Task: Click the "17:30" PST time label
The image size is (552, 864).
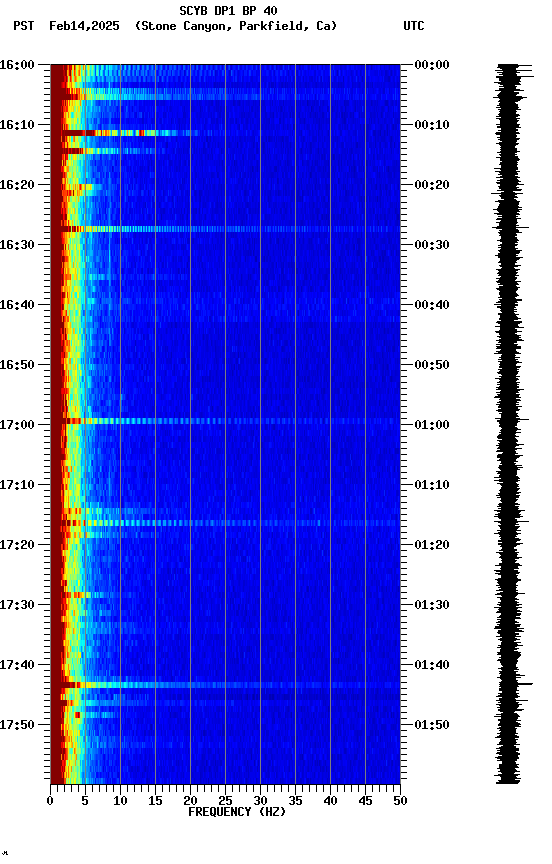Action: point(17,606)
